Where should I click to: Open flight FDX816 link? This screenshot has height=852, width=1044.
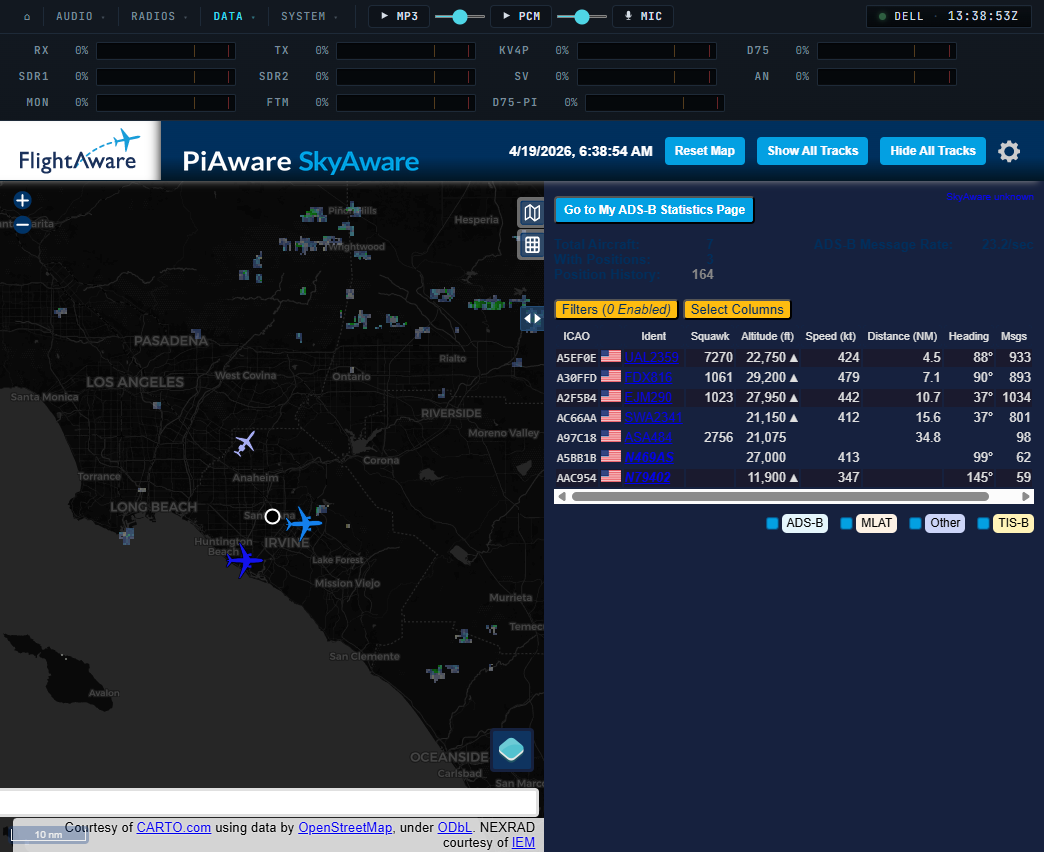648,377
